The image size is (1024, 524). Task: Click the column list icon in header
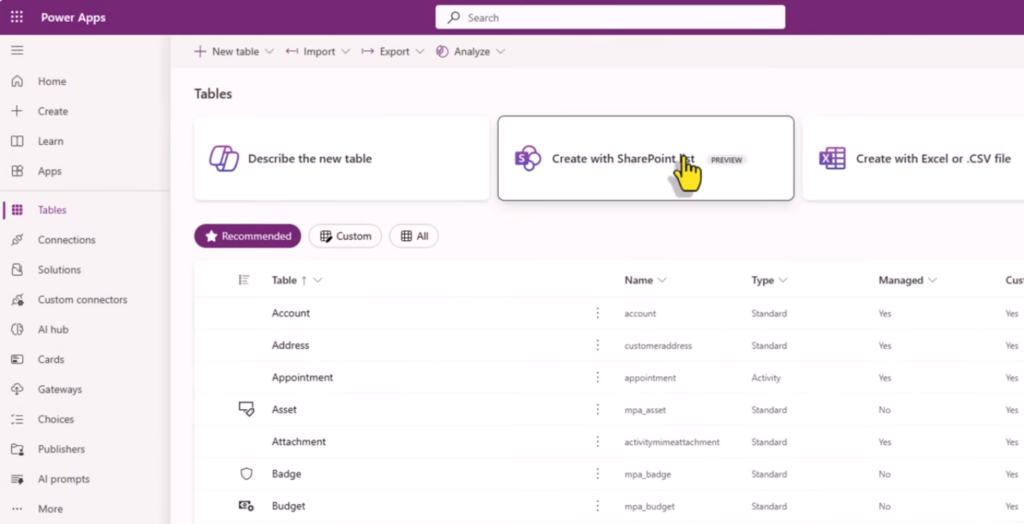pos(244,280)
